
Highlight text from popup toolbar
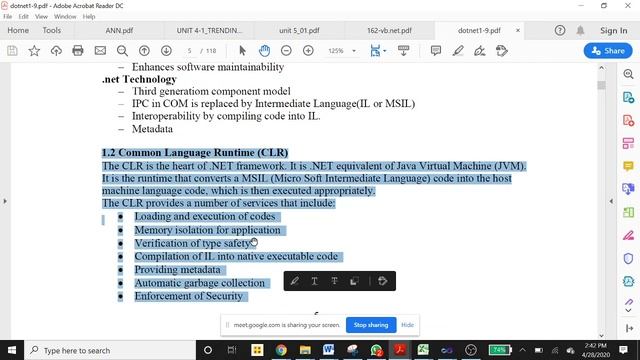[x=294, y=281]
